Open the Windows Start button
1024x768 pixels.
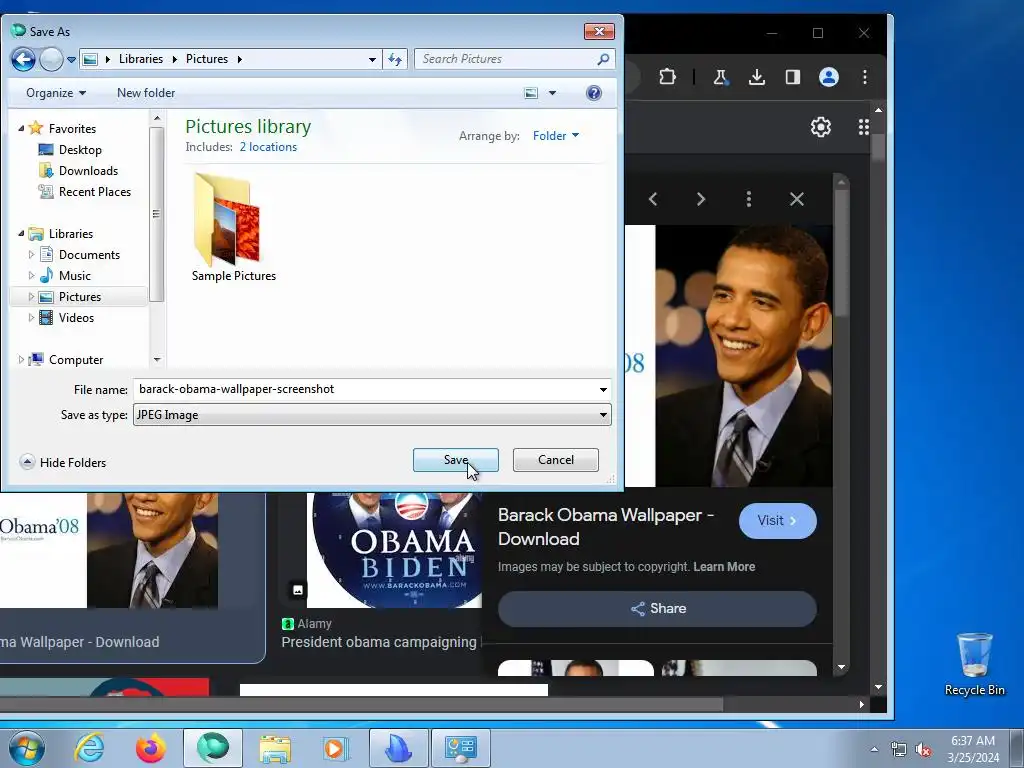point(26,748)
